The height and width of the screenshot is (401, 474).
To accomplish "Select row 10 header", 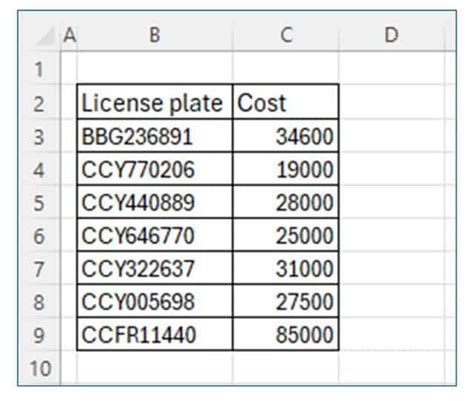I will pyautogui.click(x=39, y=368).
